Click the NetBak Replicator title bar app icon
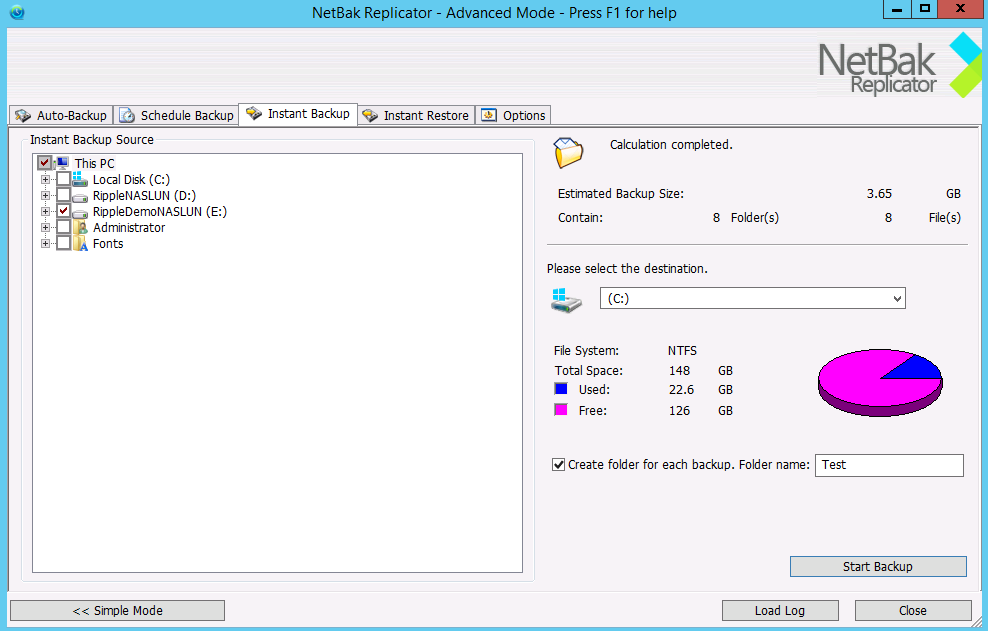Image resolution: width=988 pixels, height=631 pixels. tap(16, 12)
